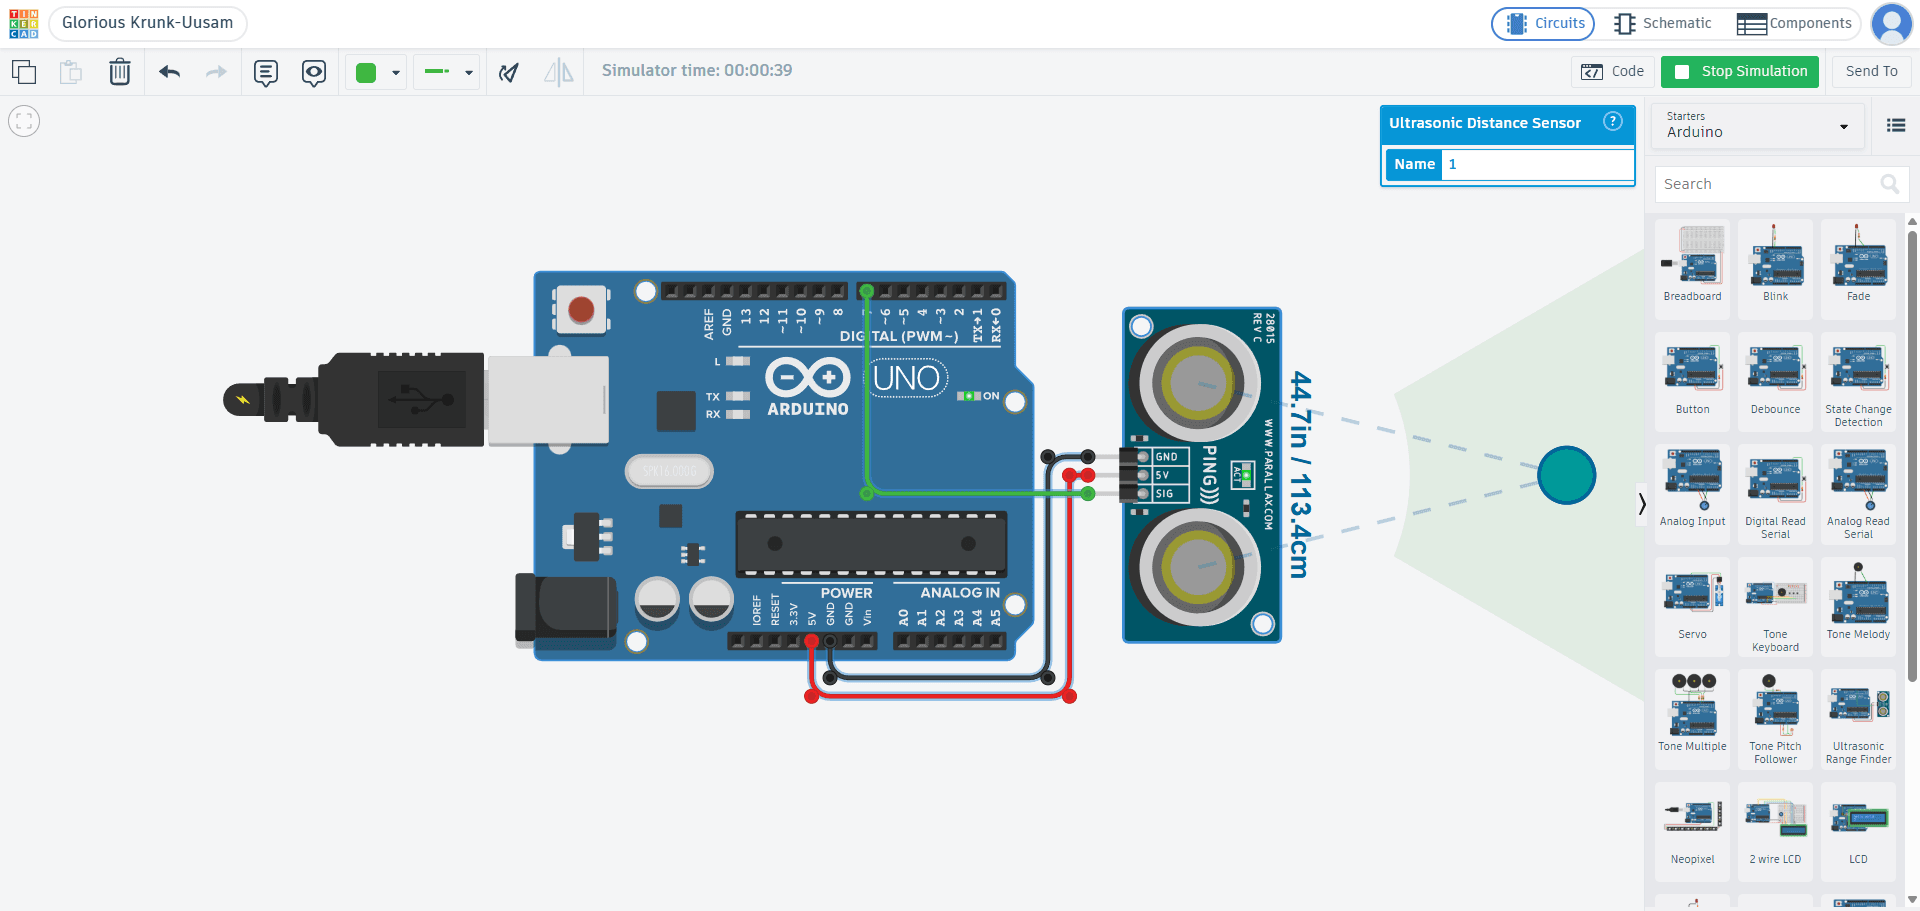This screenshot has height=911, width=1920.
Task: Switch to the Schematic view
Action: pyautogui.click(x=1662, y=23)
